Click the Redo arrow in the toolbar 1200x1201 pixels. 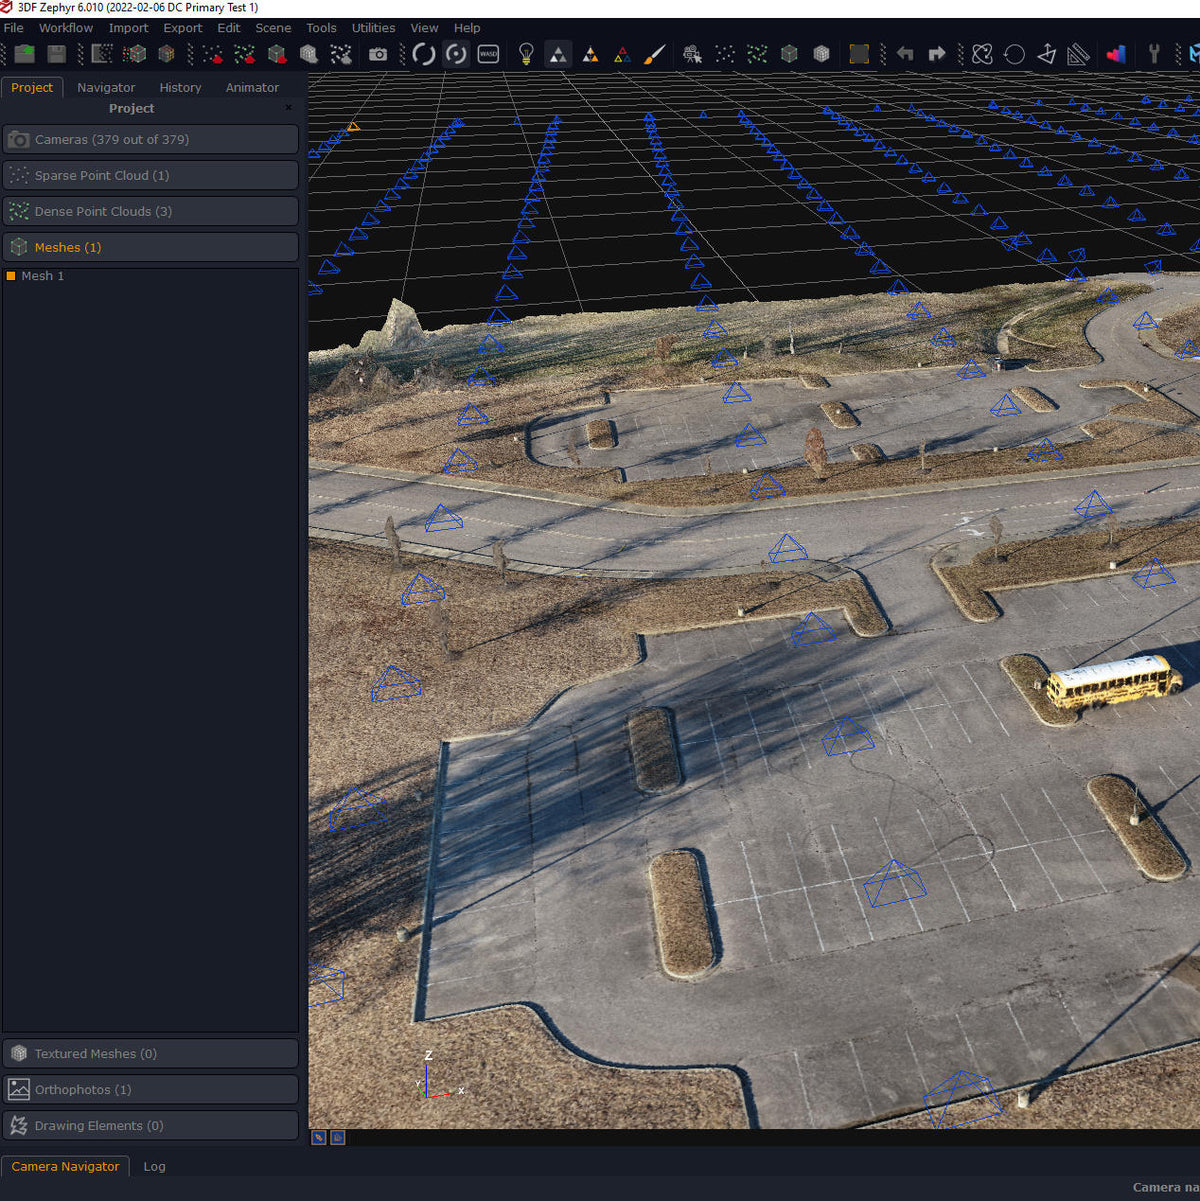tap(937, 54)
